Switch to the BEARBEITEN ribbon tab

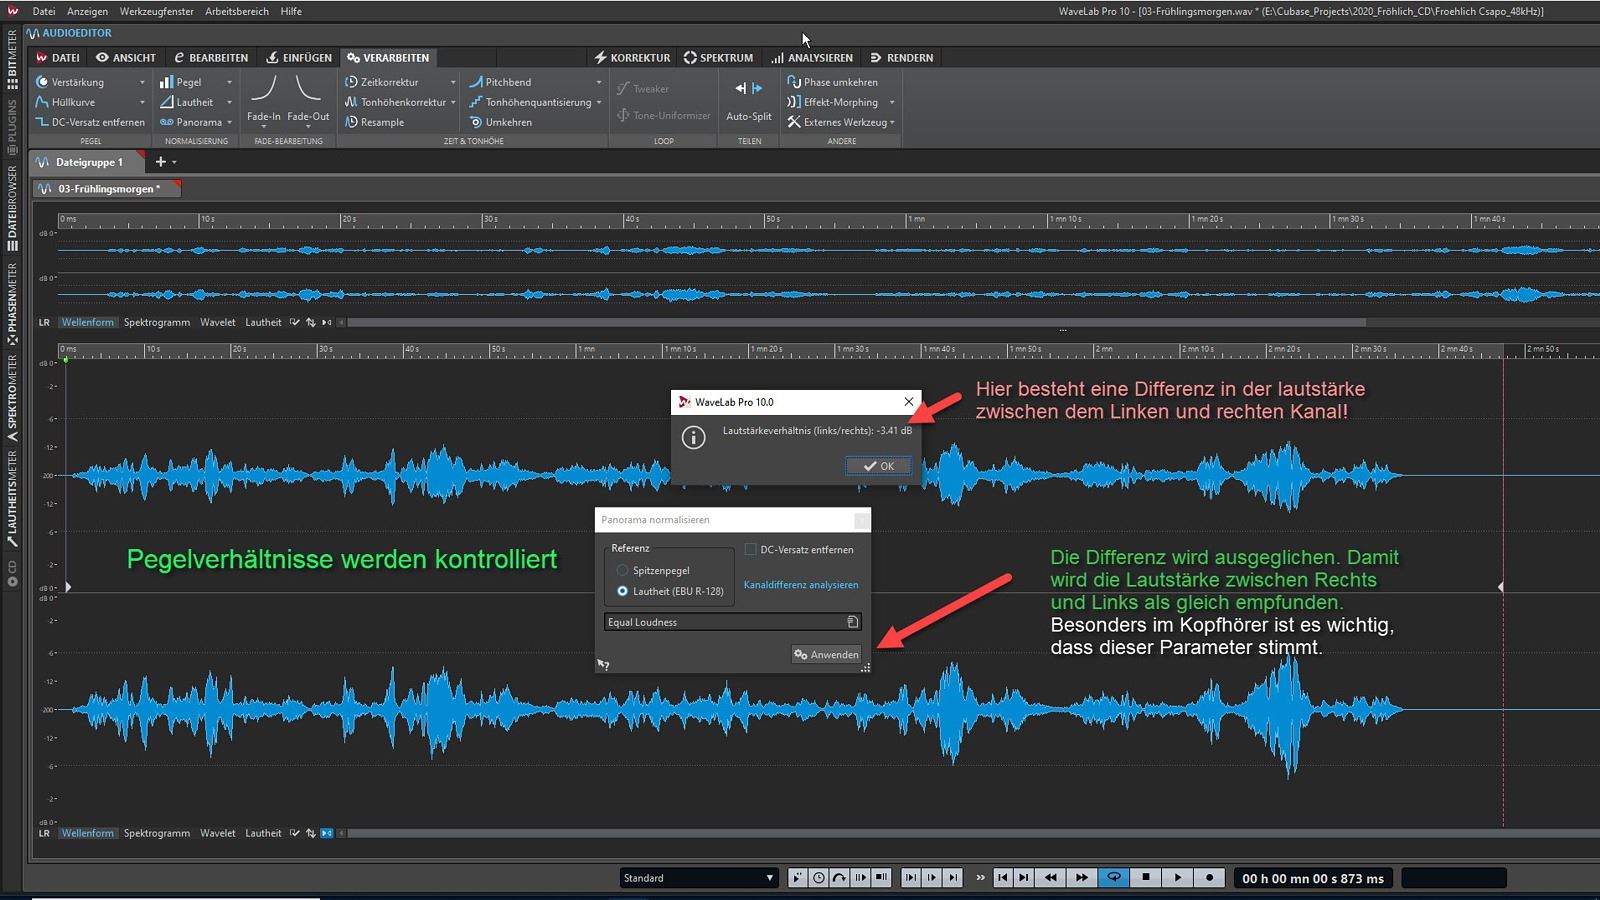(x=210, y=58)
